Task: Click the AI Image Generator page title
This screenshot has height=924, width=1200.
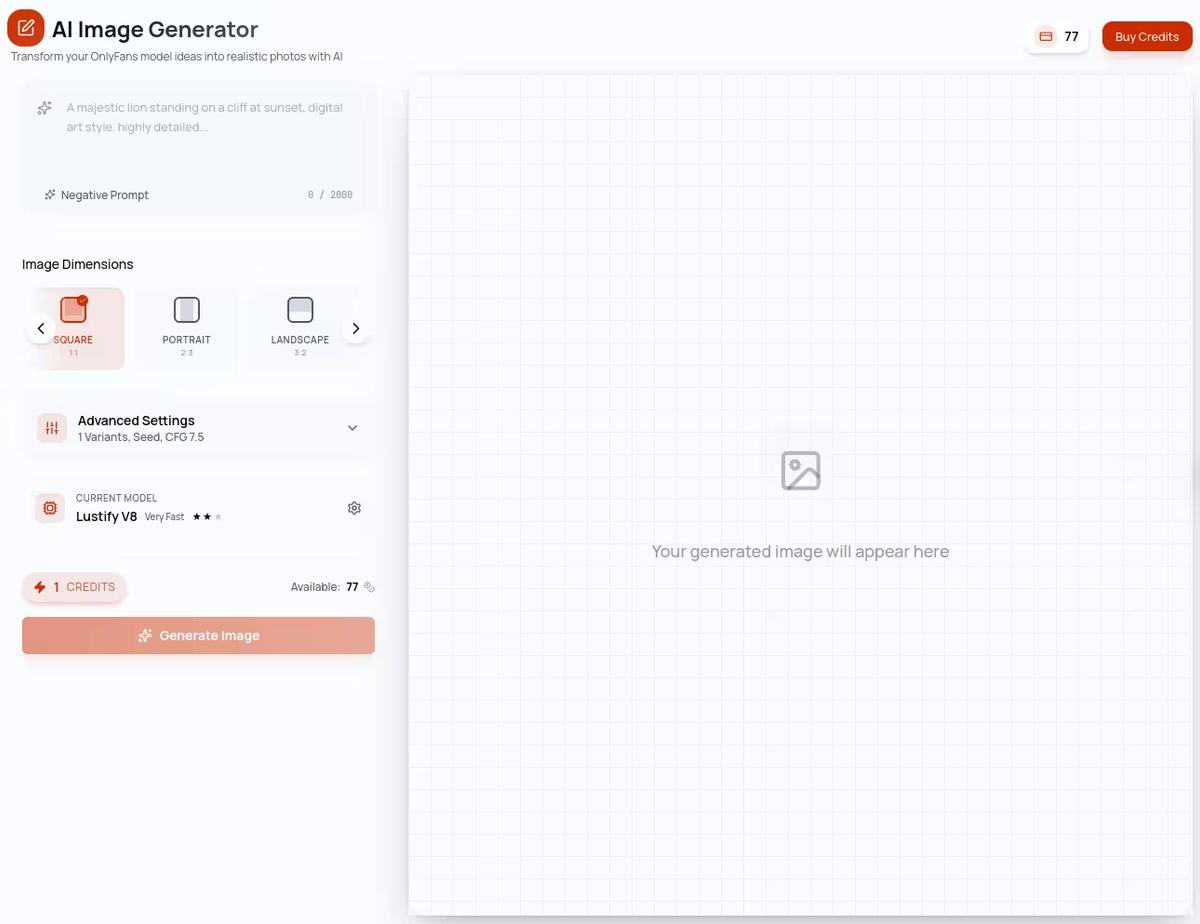Action: [155, 29]
